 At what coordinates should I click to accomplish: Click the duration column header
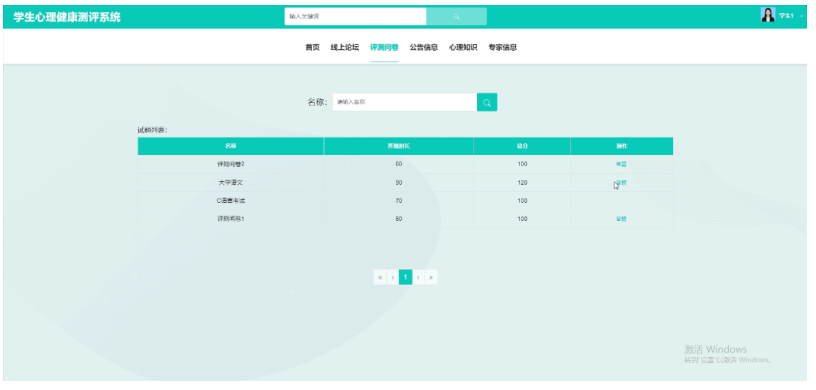399,146
